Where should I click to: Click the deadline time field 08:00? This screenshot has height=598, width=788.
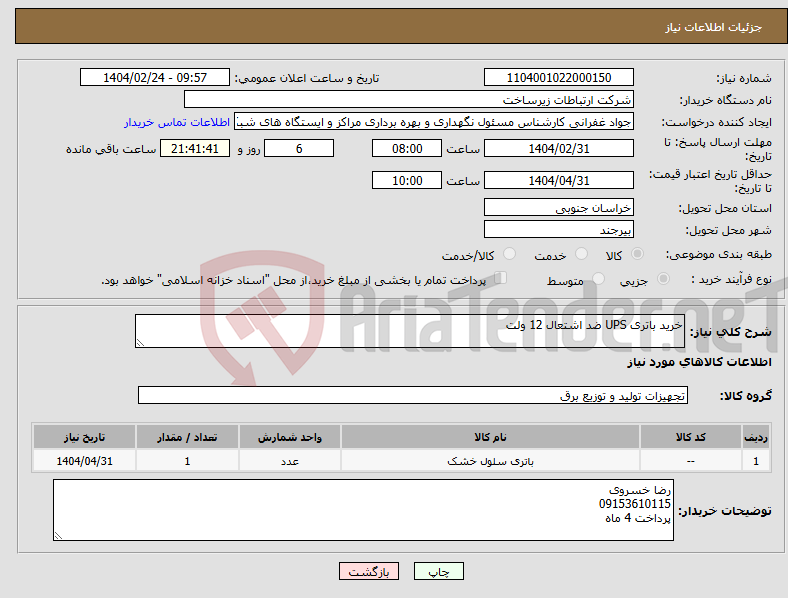point(407,148)
